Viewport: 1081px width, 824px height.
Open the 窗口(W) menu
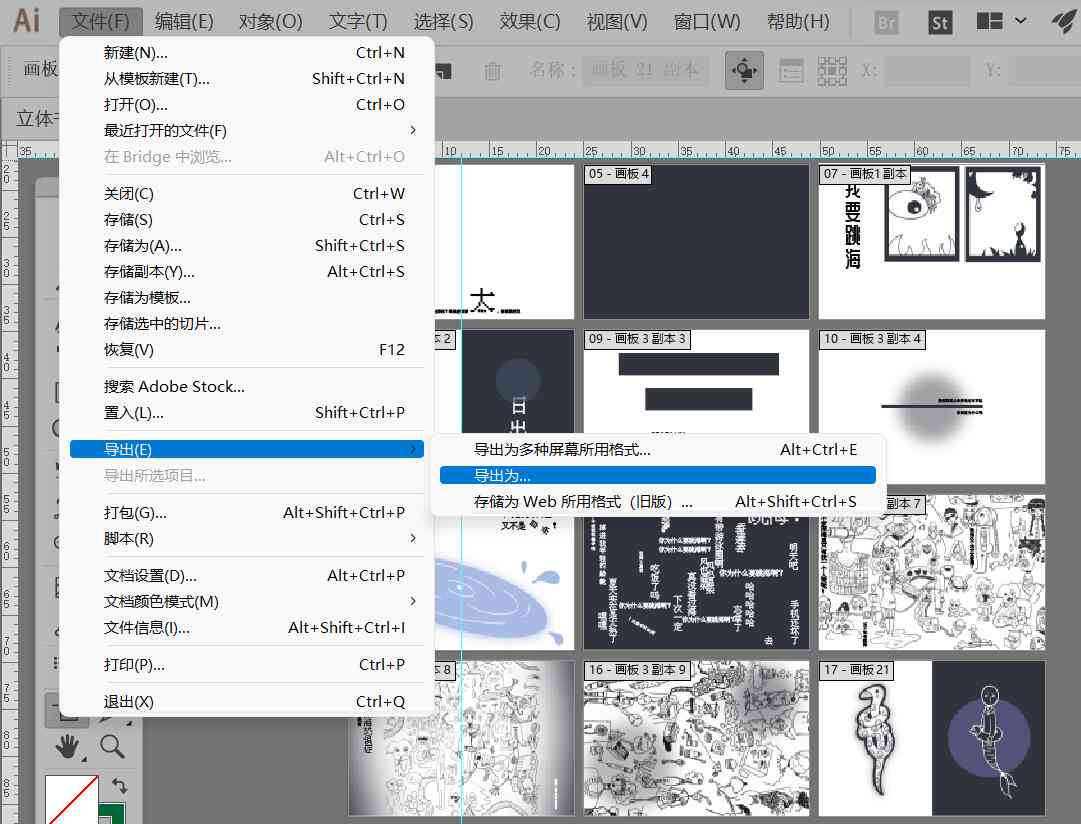coord(707,21)
